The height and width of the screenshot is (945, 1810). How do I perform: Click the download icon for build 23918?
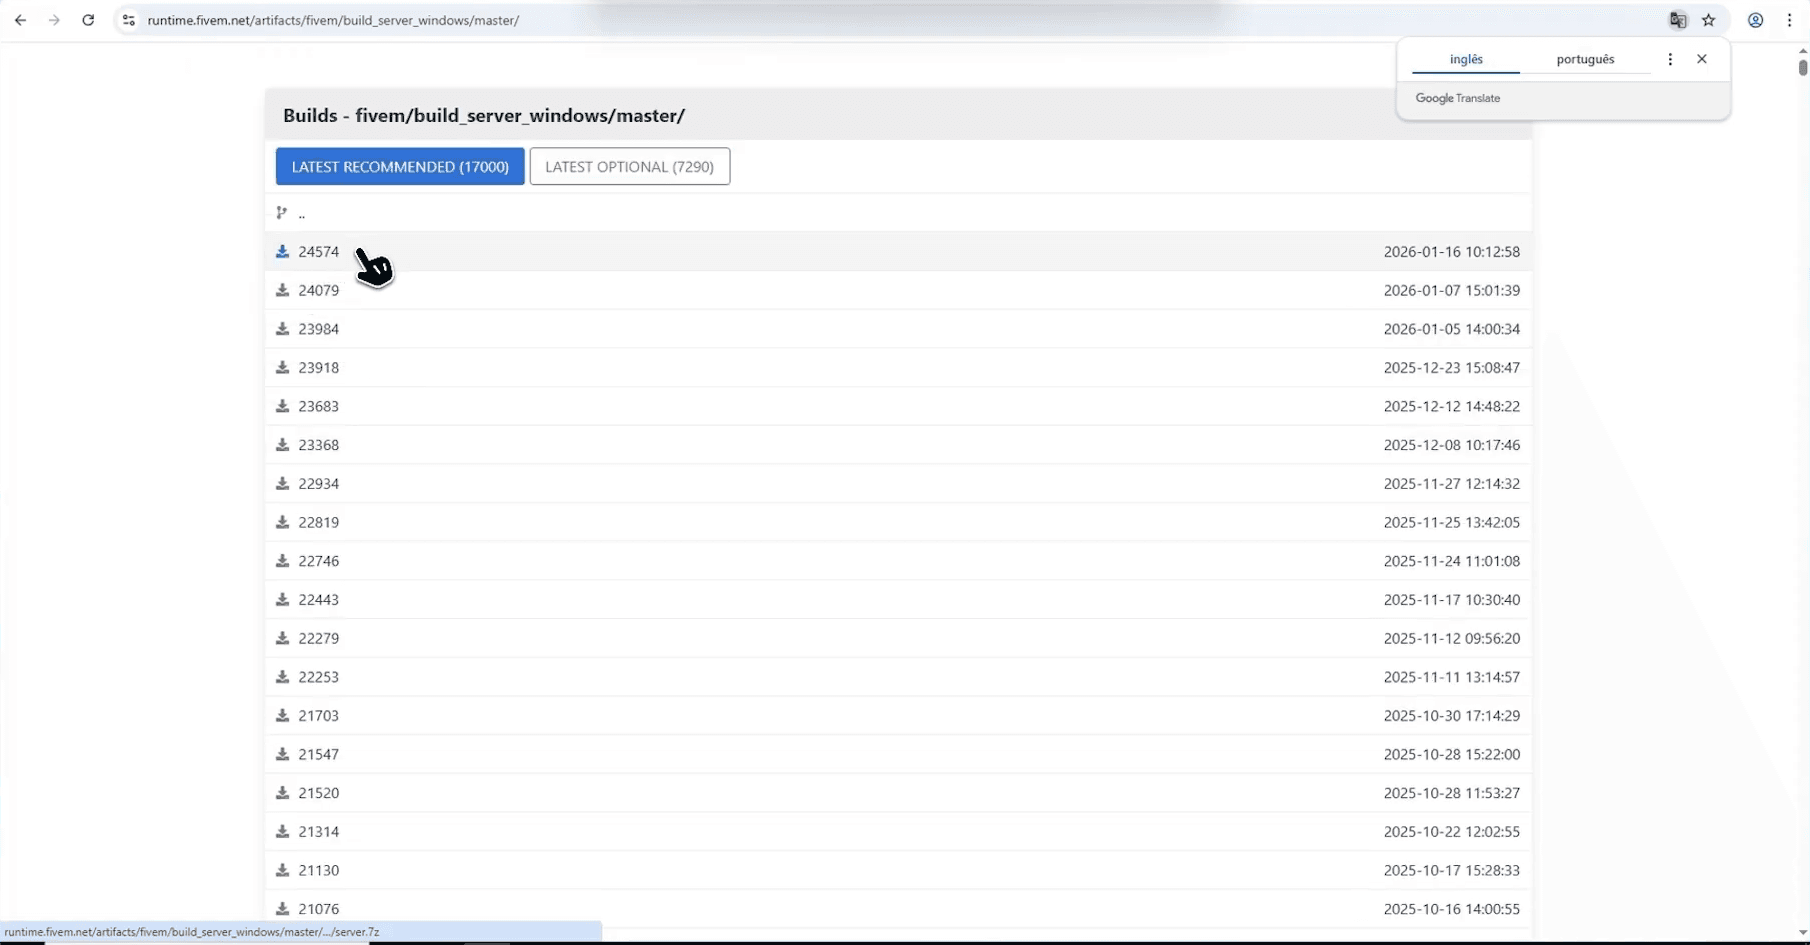282,368
